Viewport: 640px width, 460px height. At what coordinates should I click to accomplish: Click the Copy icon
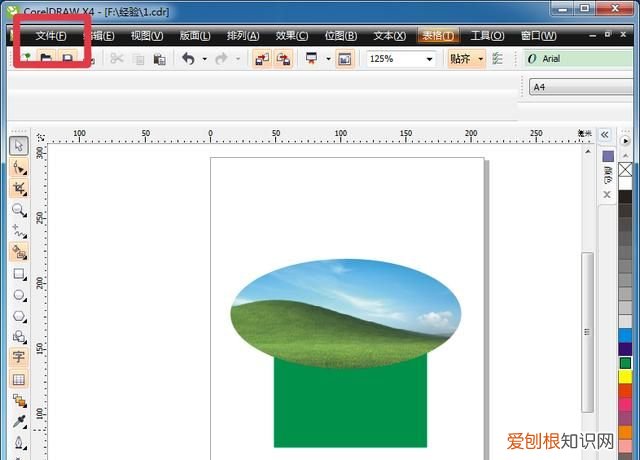(x=138, y=59)
